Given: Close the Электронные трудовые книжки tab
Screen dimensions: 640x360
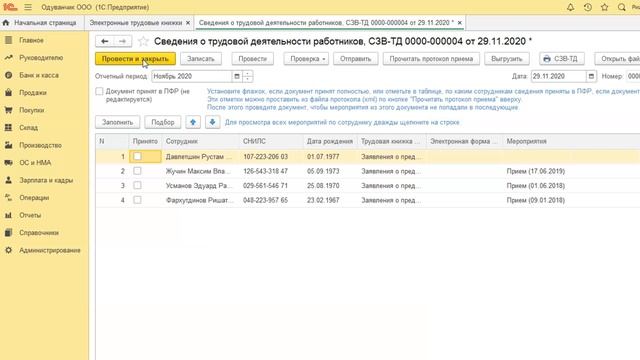Looking at the screenshot, I should pos(188,23).
